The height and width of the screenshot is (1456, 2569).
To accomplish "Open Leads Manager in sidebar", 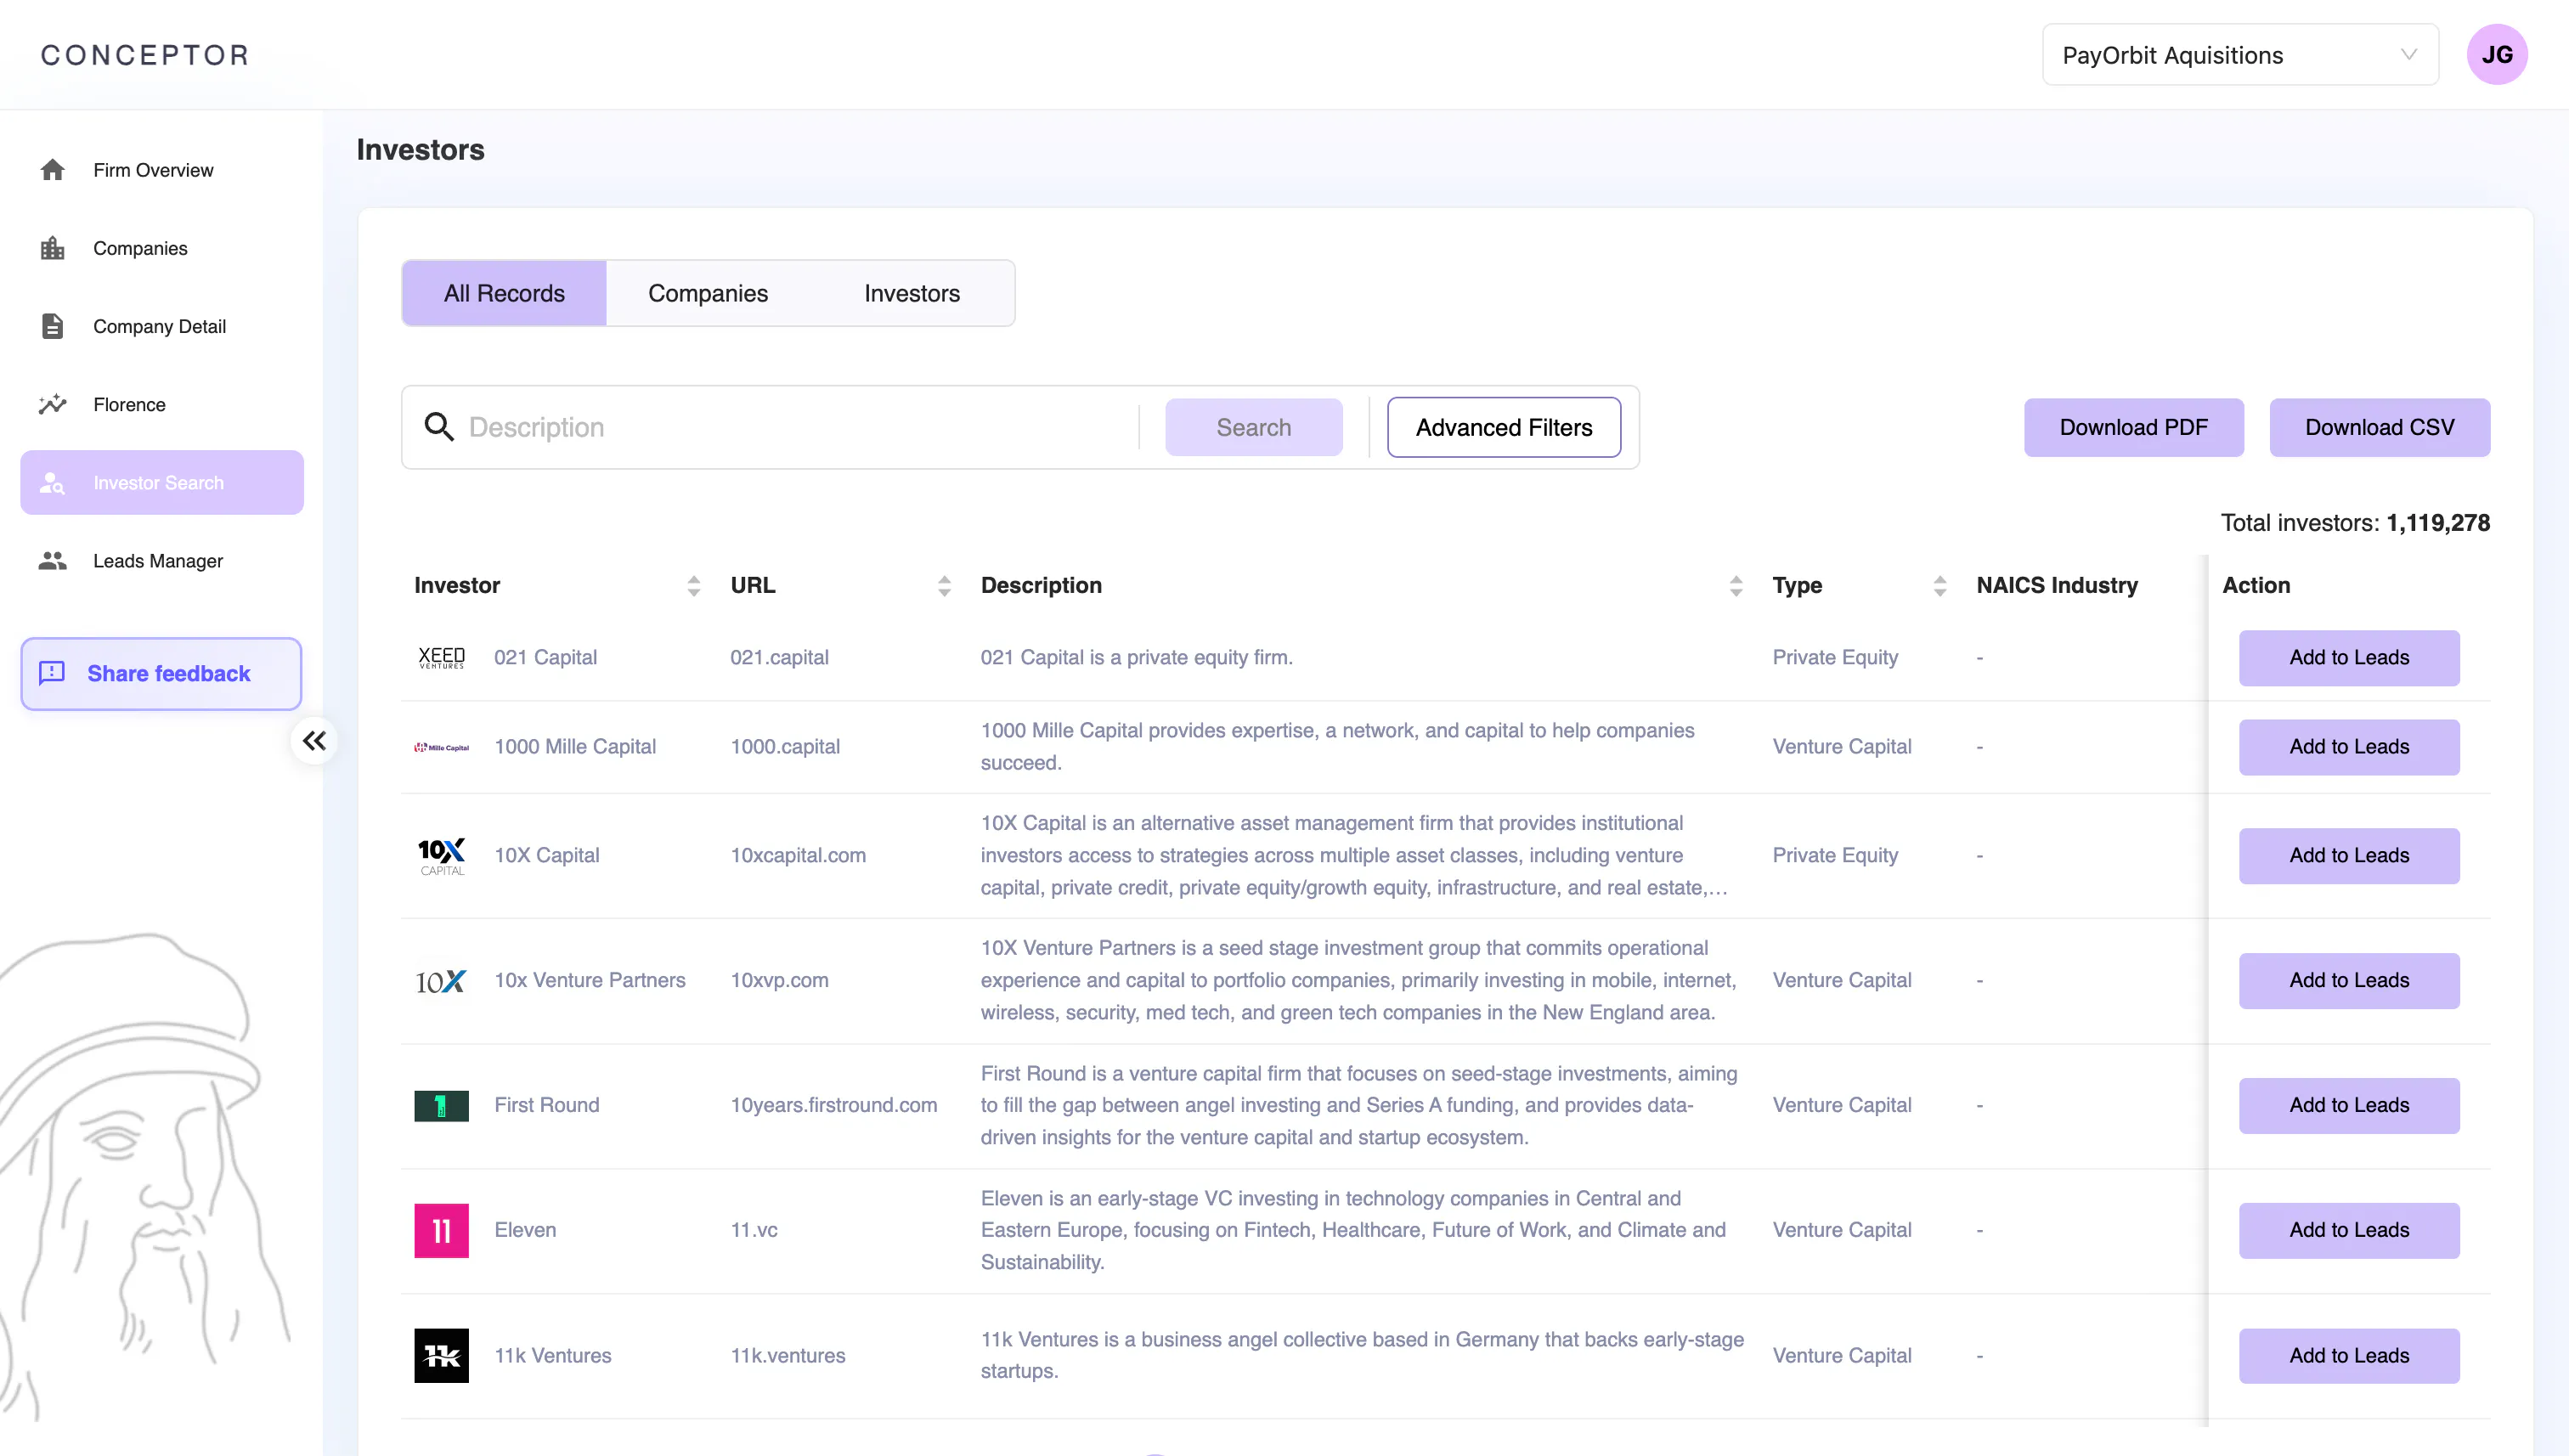I will coord(162,561).
